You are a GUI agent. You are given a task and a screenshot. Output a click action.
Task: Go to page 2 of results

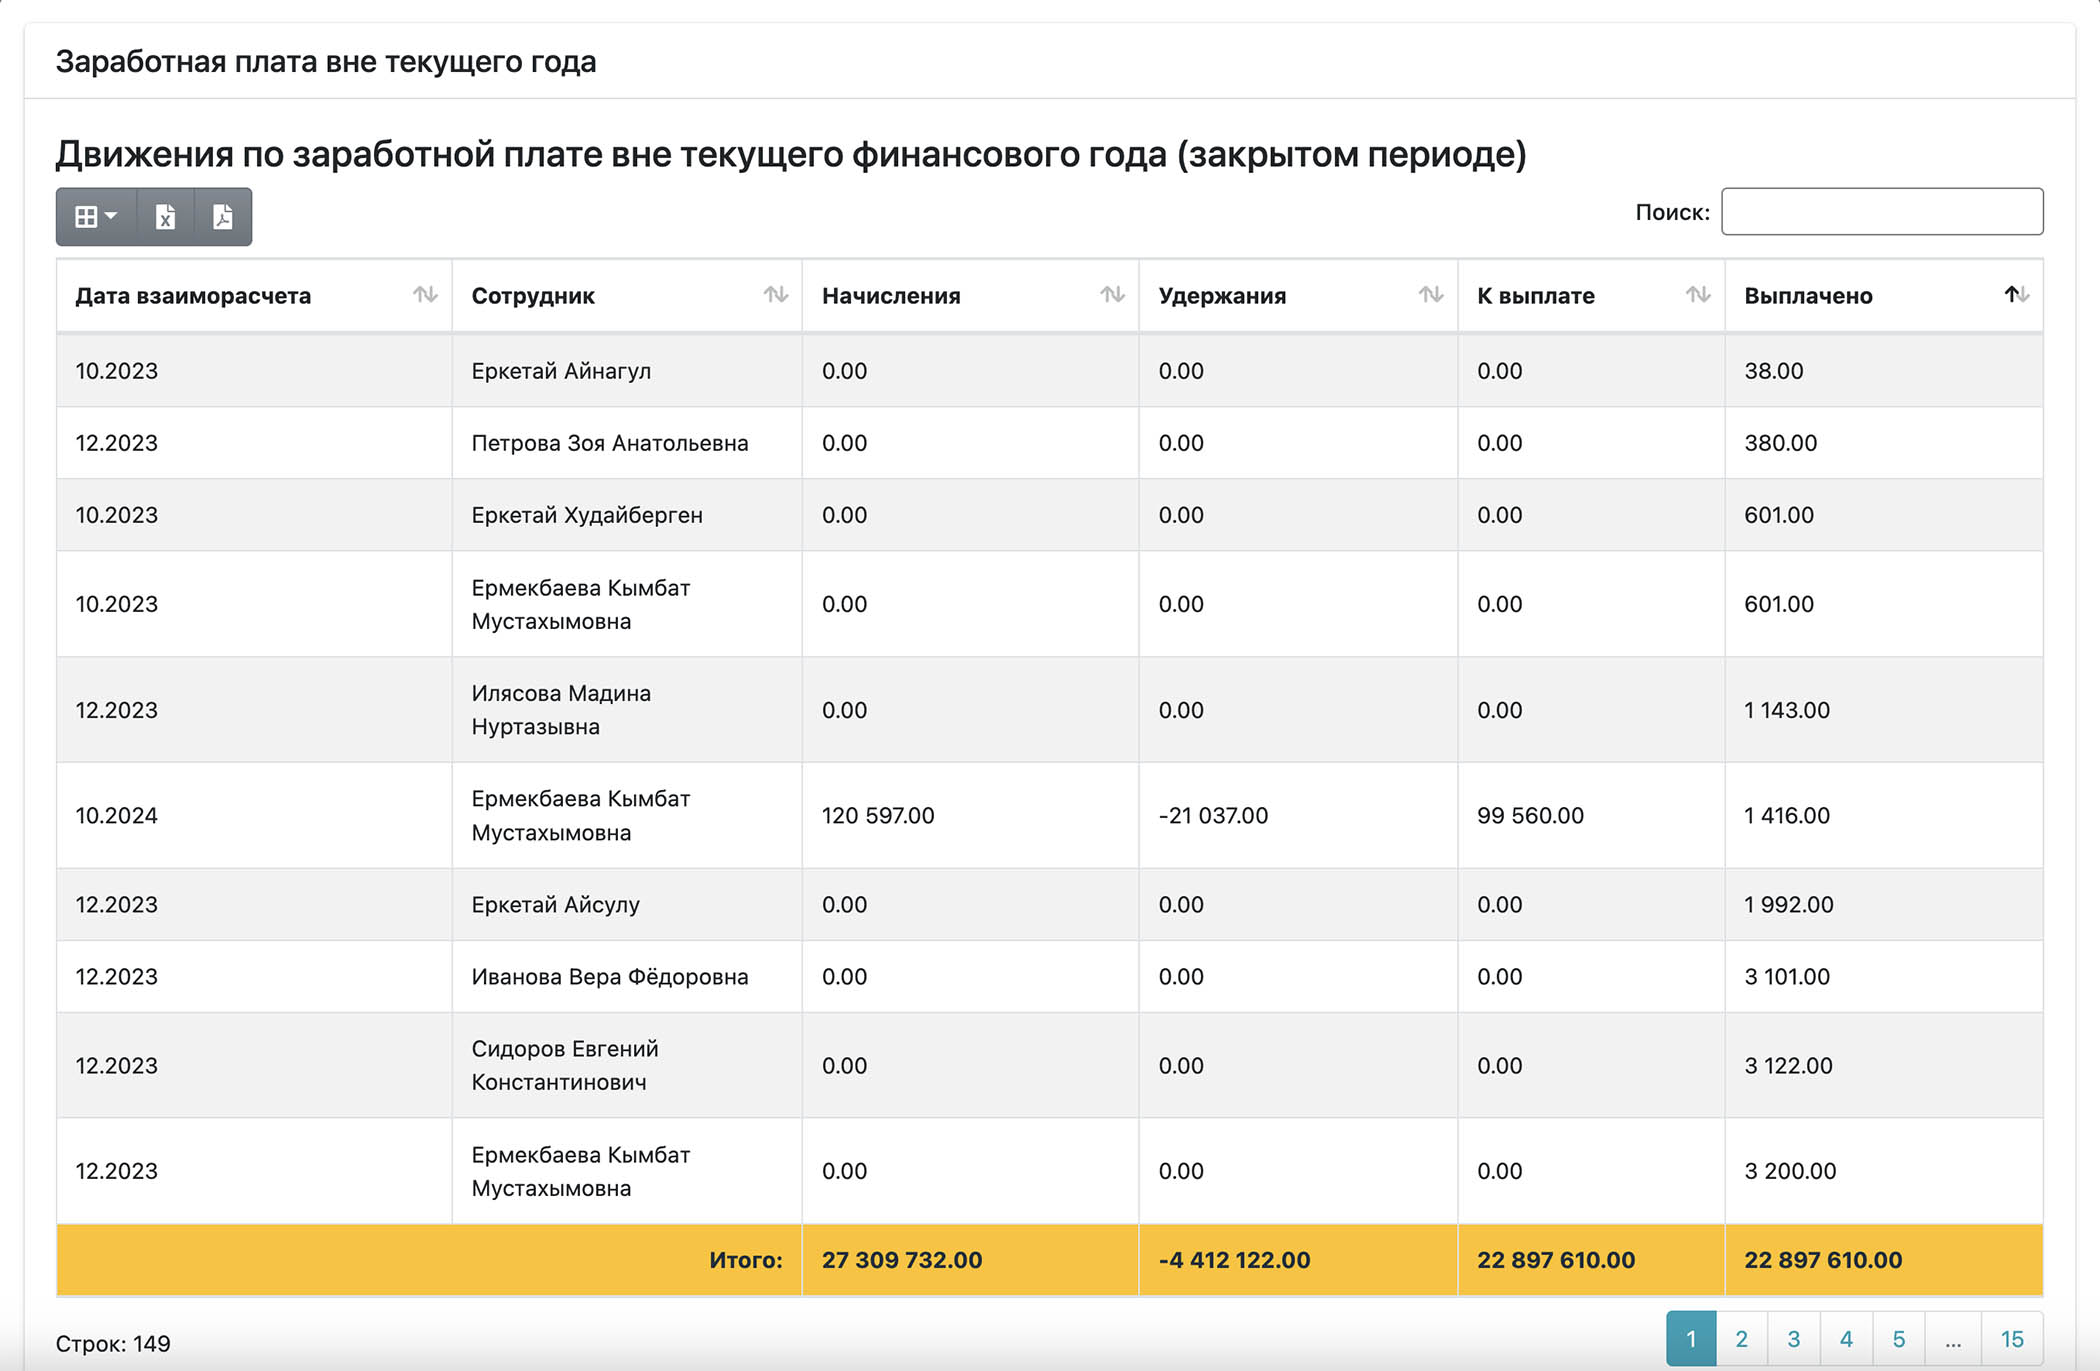(1742, 1339)
